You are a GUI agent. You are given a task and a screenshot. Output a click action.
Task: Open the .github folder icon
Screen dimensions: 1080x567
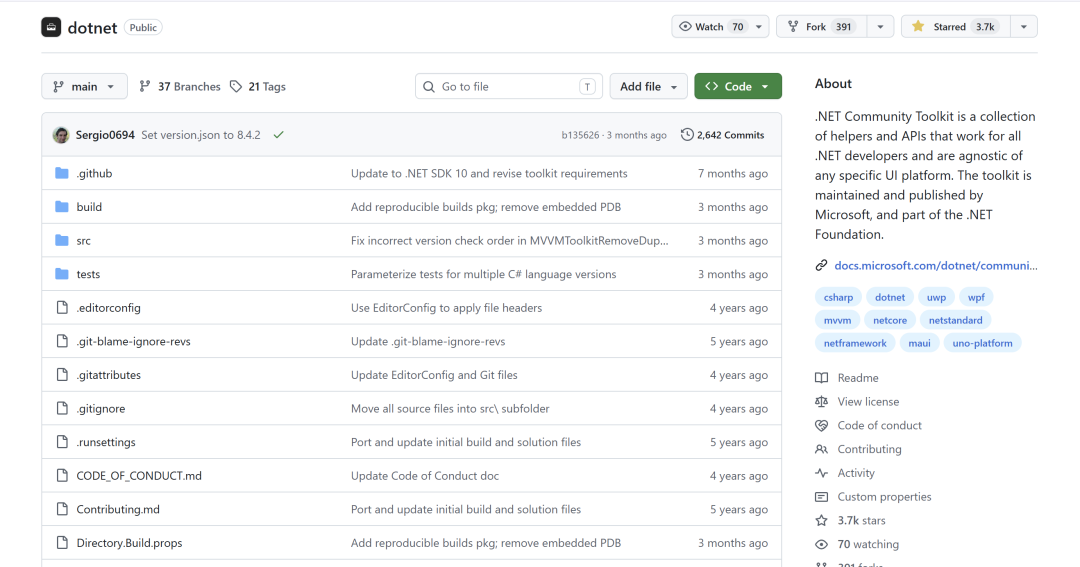(62, 173)
